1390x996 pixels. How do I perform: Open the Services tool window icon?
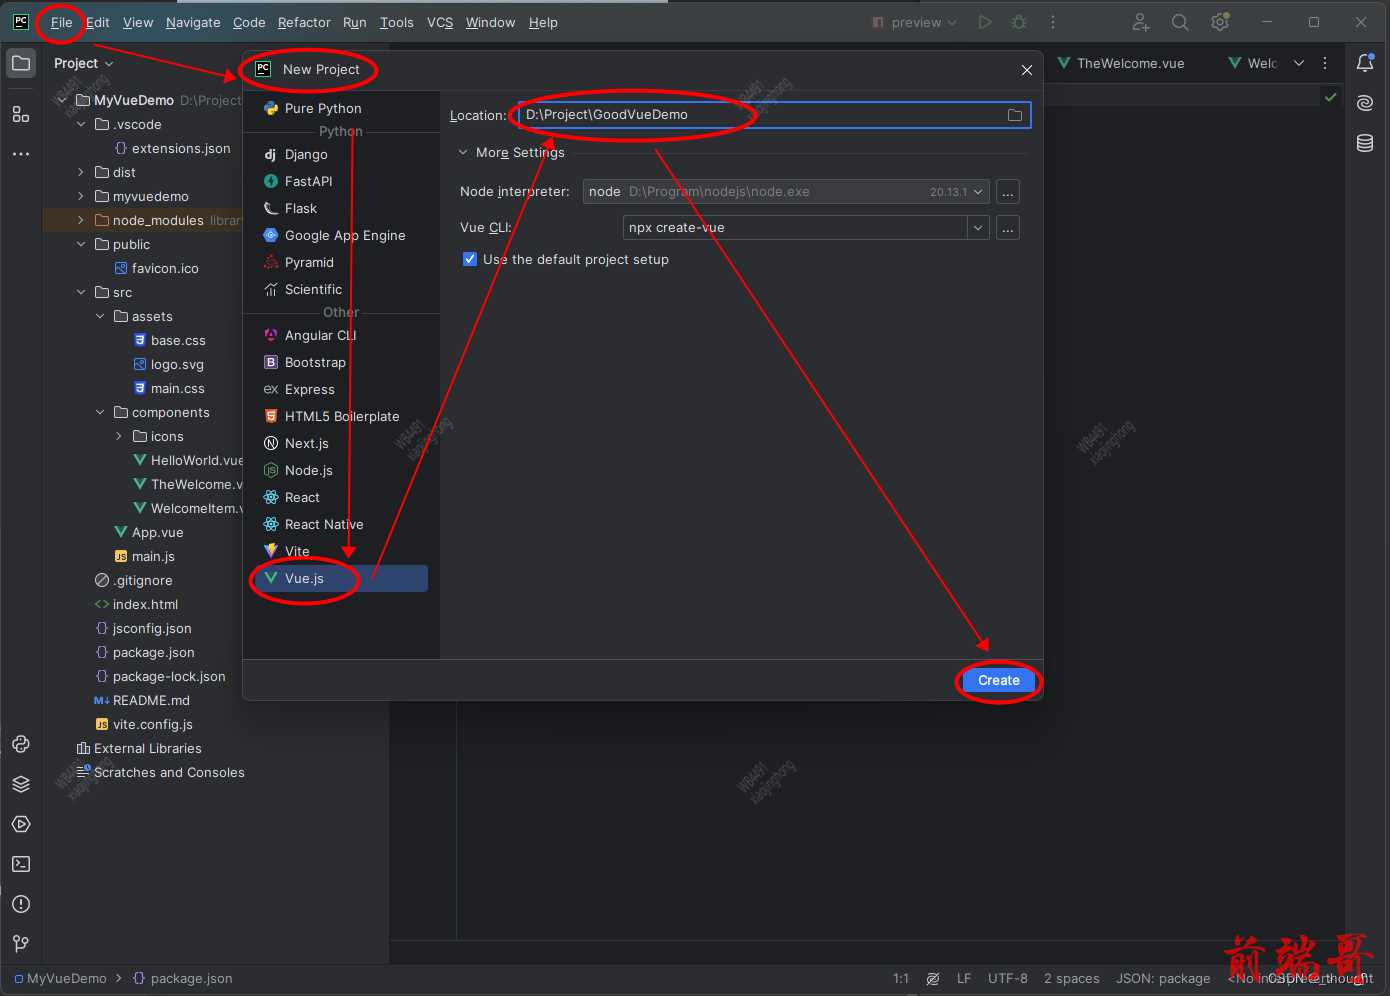click(20, 824)
